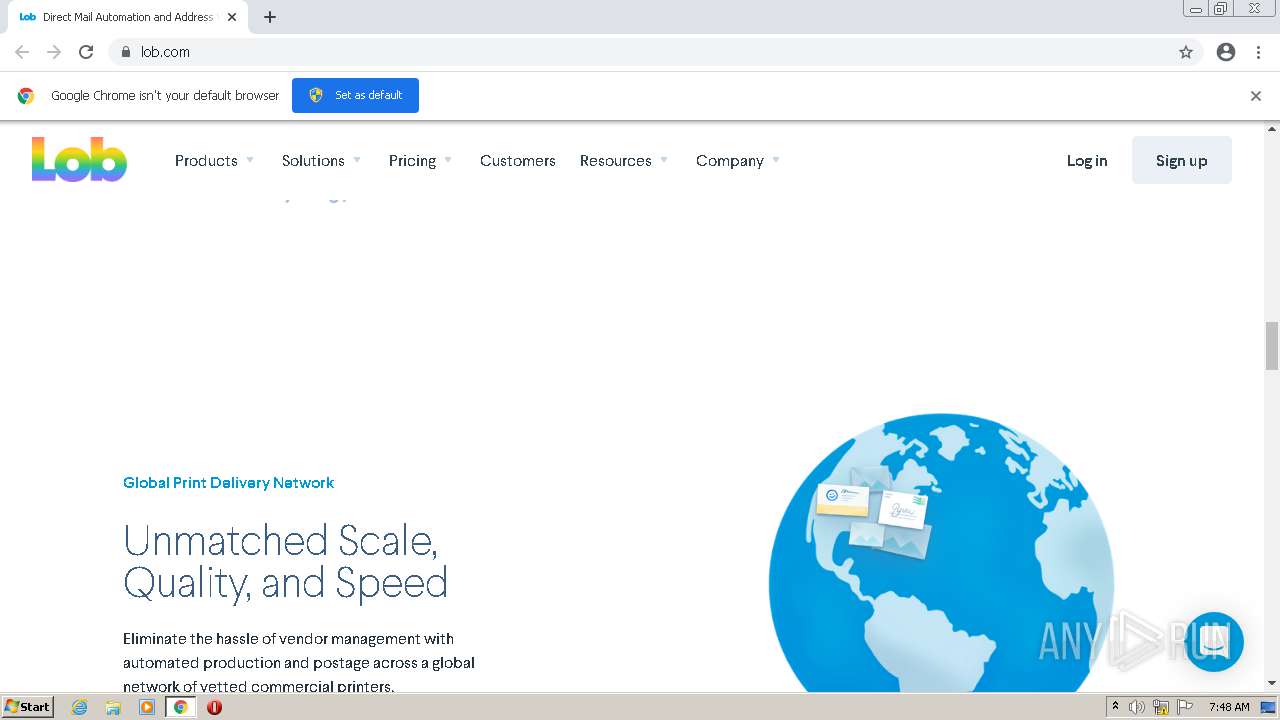Open Windows Explorer folder in taskbar
Viewport: 1280px width, 720px height.
(x=113, y=707)
